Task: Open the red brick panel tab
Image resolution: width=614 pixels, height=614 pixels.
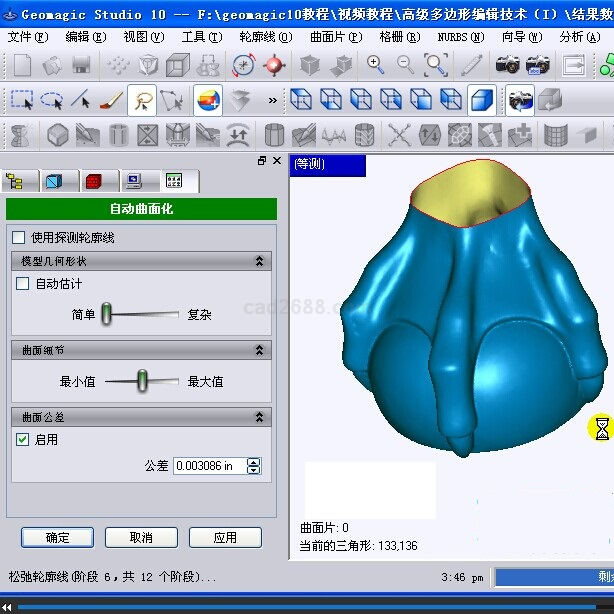Action: point(94,181)
